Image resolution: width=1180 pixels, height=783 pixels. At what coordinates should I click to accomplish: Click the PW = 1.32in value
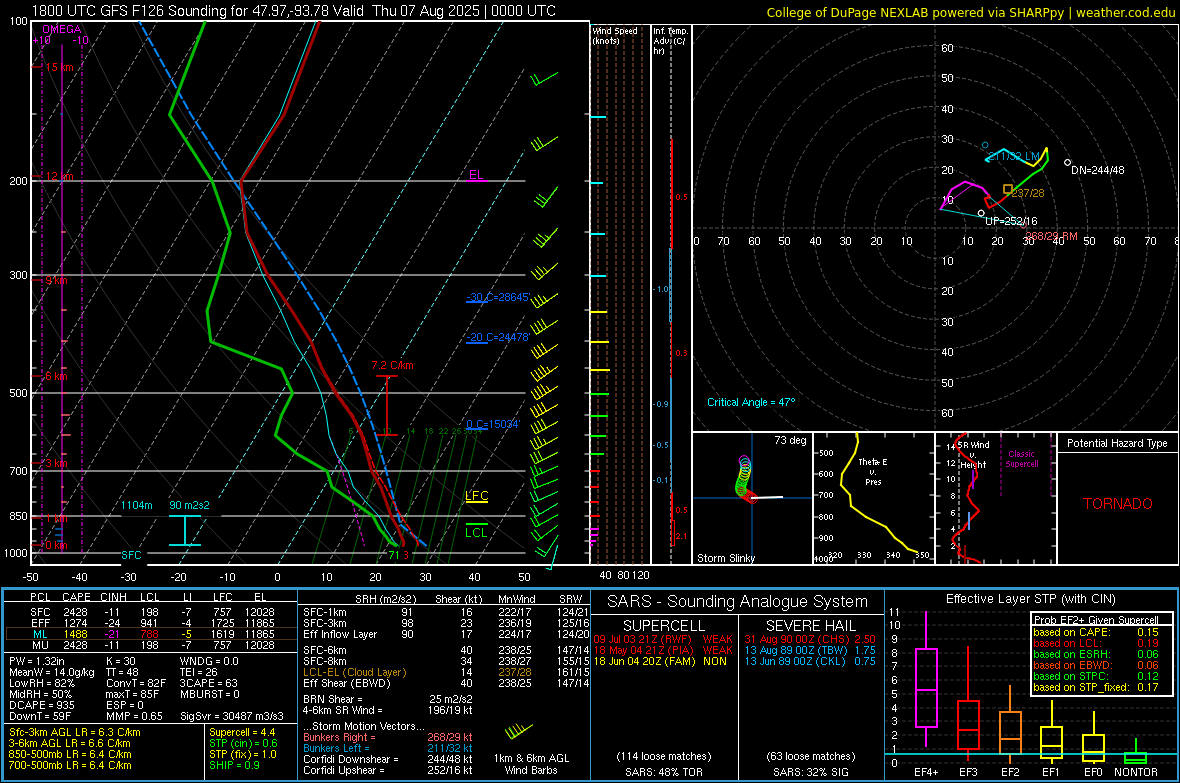[x=36, y=661]
